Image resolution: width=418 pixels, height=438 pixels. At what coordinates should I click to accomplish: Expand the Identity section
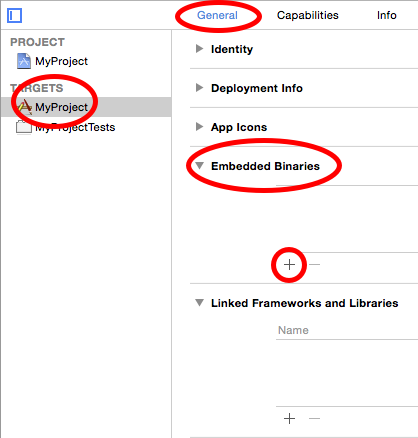[x=199, y=49]
